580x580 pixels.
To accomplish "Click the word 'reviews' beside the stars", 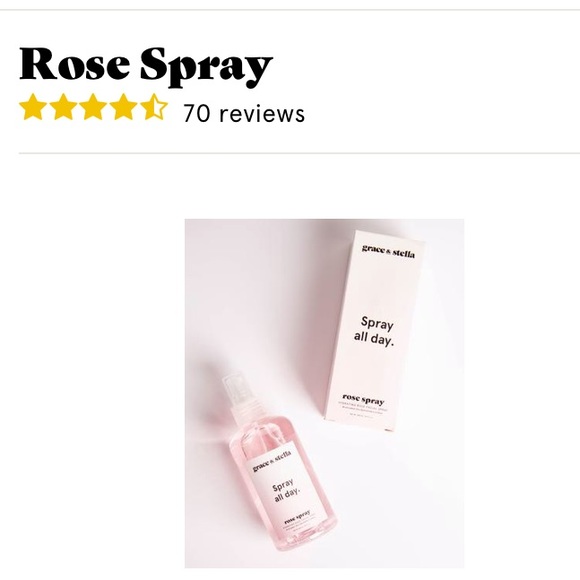I will click(x=262, y=113).
